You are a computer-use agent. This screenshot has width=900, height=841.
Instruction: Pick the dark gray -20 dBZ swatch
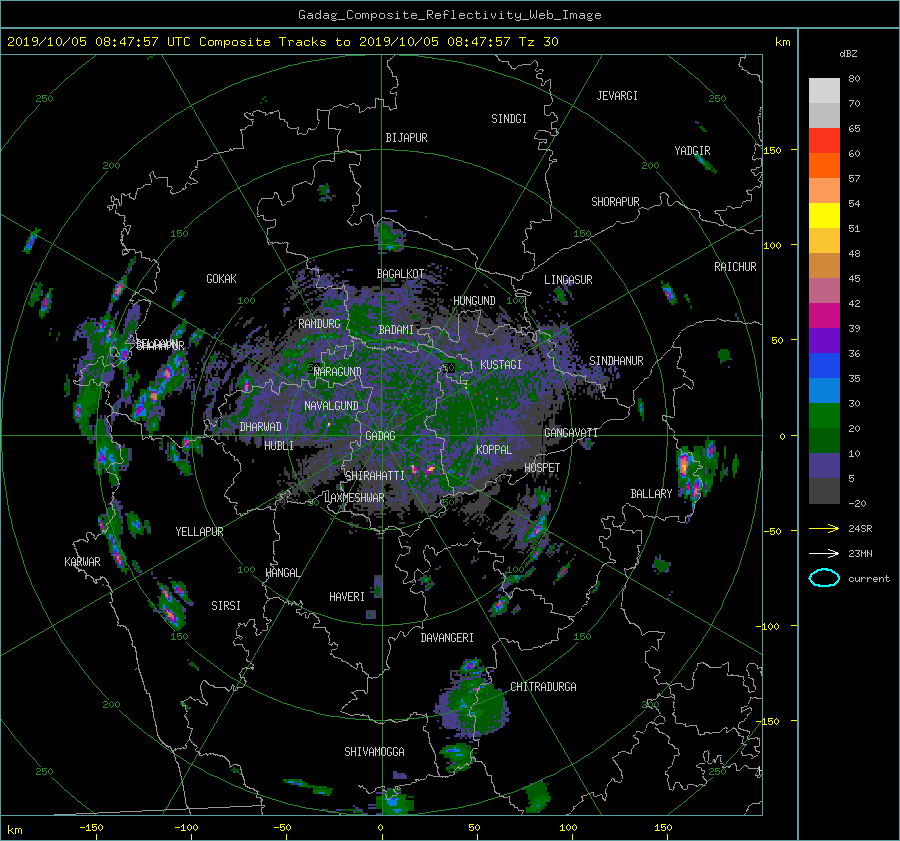coord(824,491)
